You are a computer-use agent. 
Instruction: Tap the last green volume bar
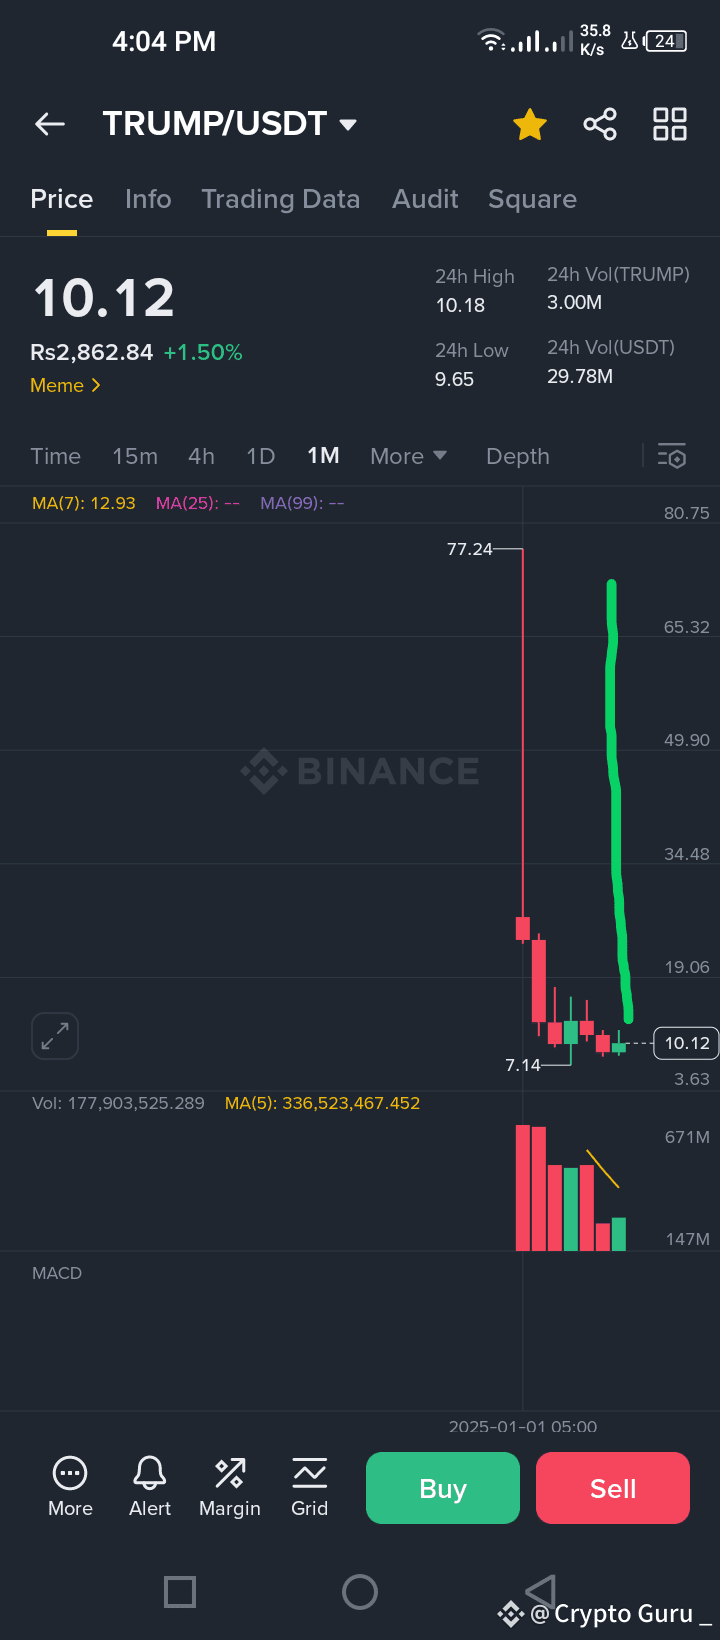tap(619, 1234)
